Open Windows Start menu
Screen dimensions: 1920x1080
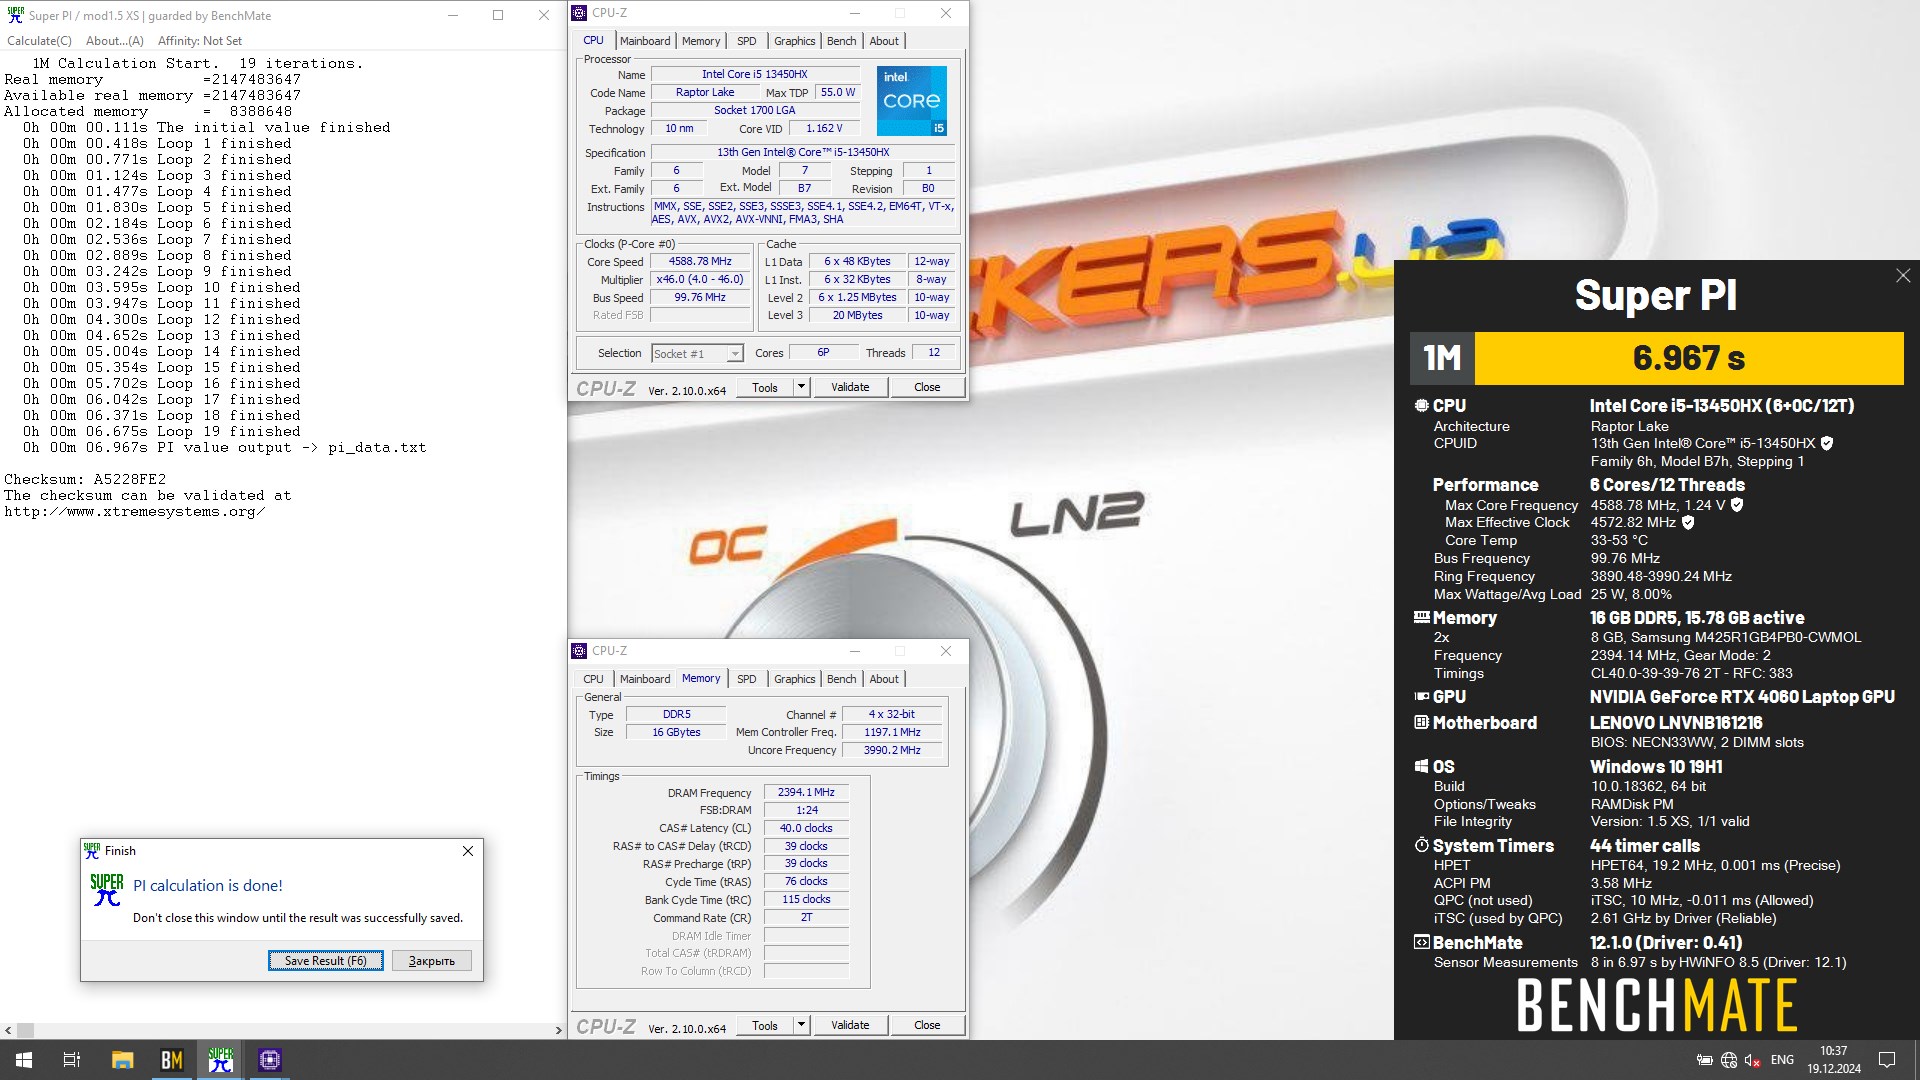pyautogui.click(x=24, y=1060)
